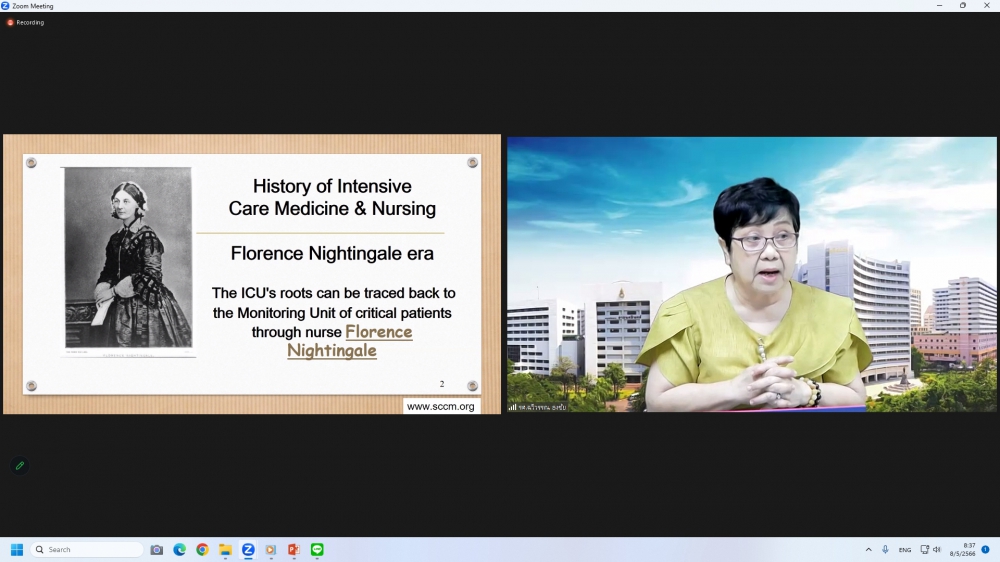Screen dimensions: 1000x562
Task: Launch Microsoft Edge from taskbar
Action: (x=180, y=550)
